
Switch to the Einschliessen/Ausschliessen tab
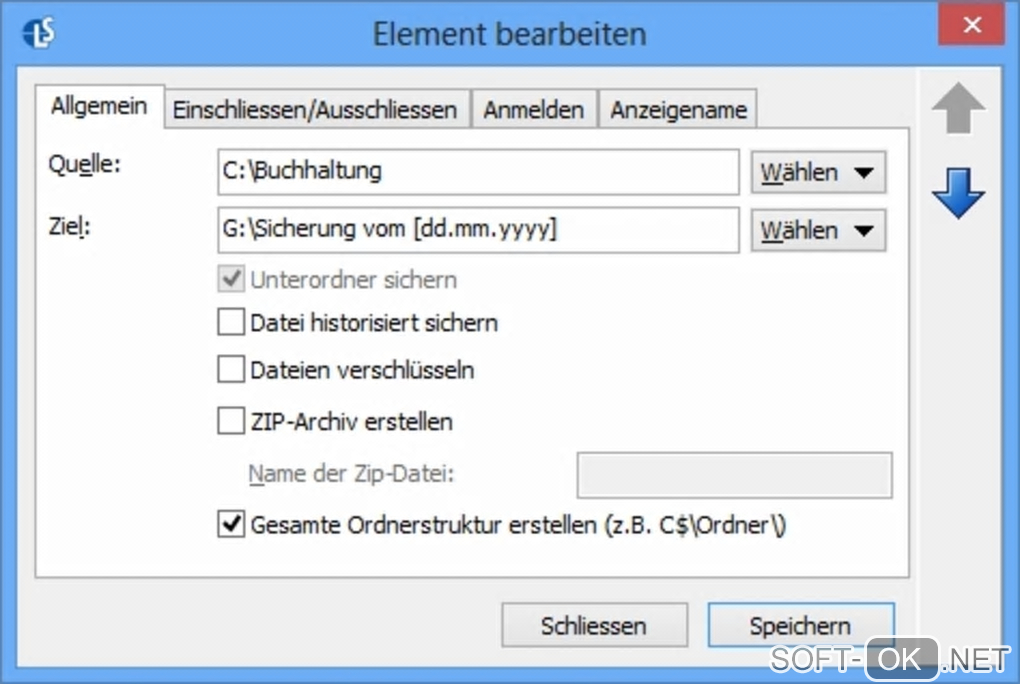(315, 110)
